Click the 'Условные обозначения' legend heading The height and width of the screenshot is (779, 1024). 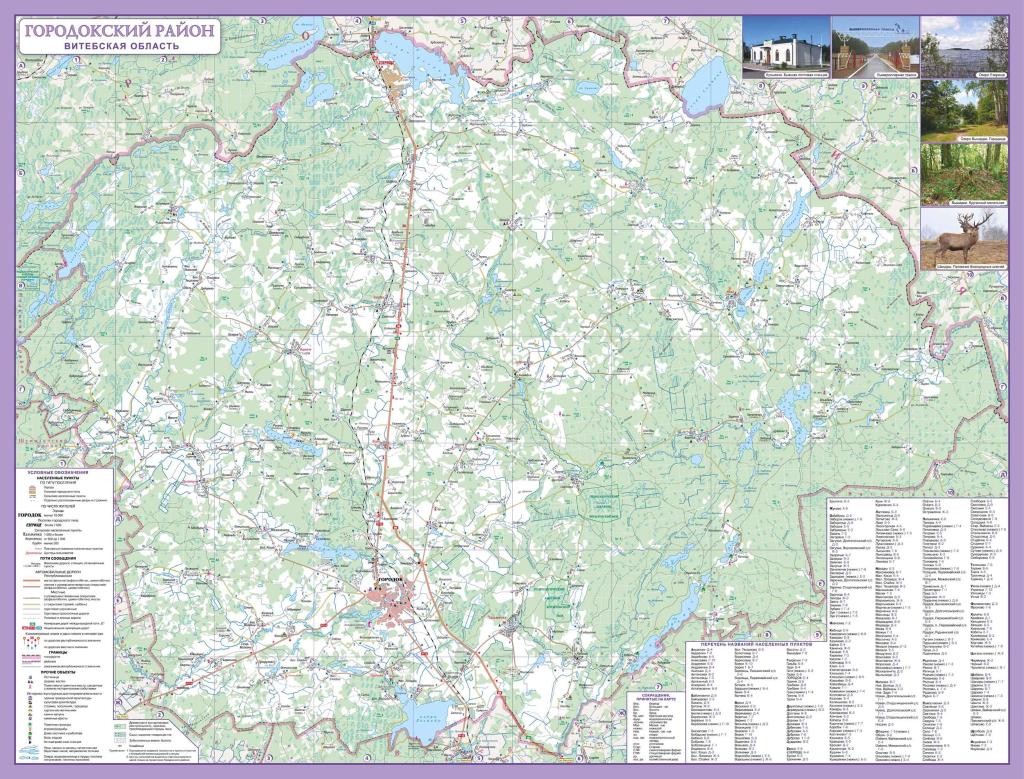pyautogui.click(x=64, y=472)
